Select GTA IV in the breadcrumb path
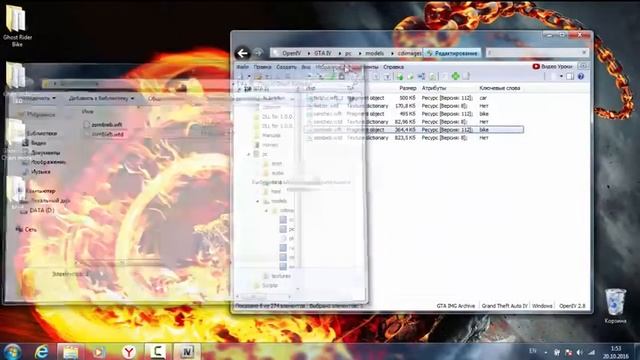 pos(323,53)
